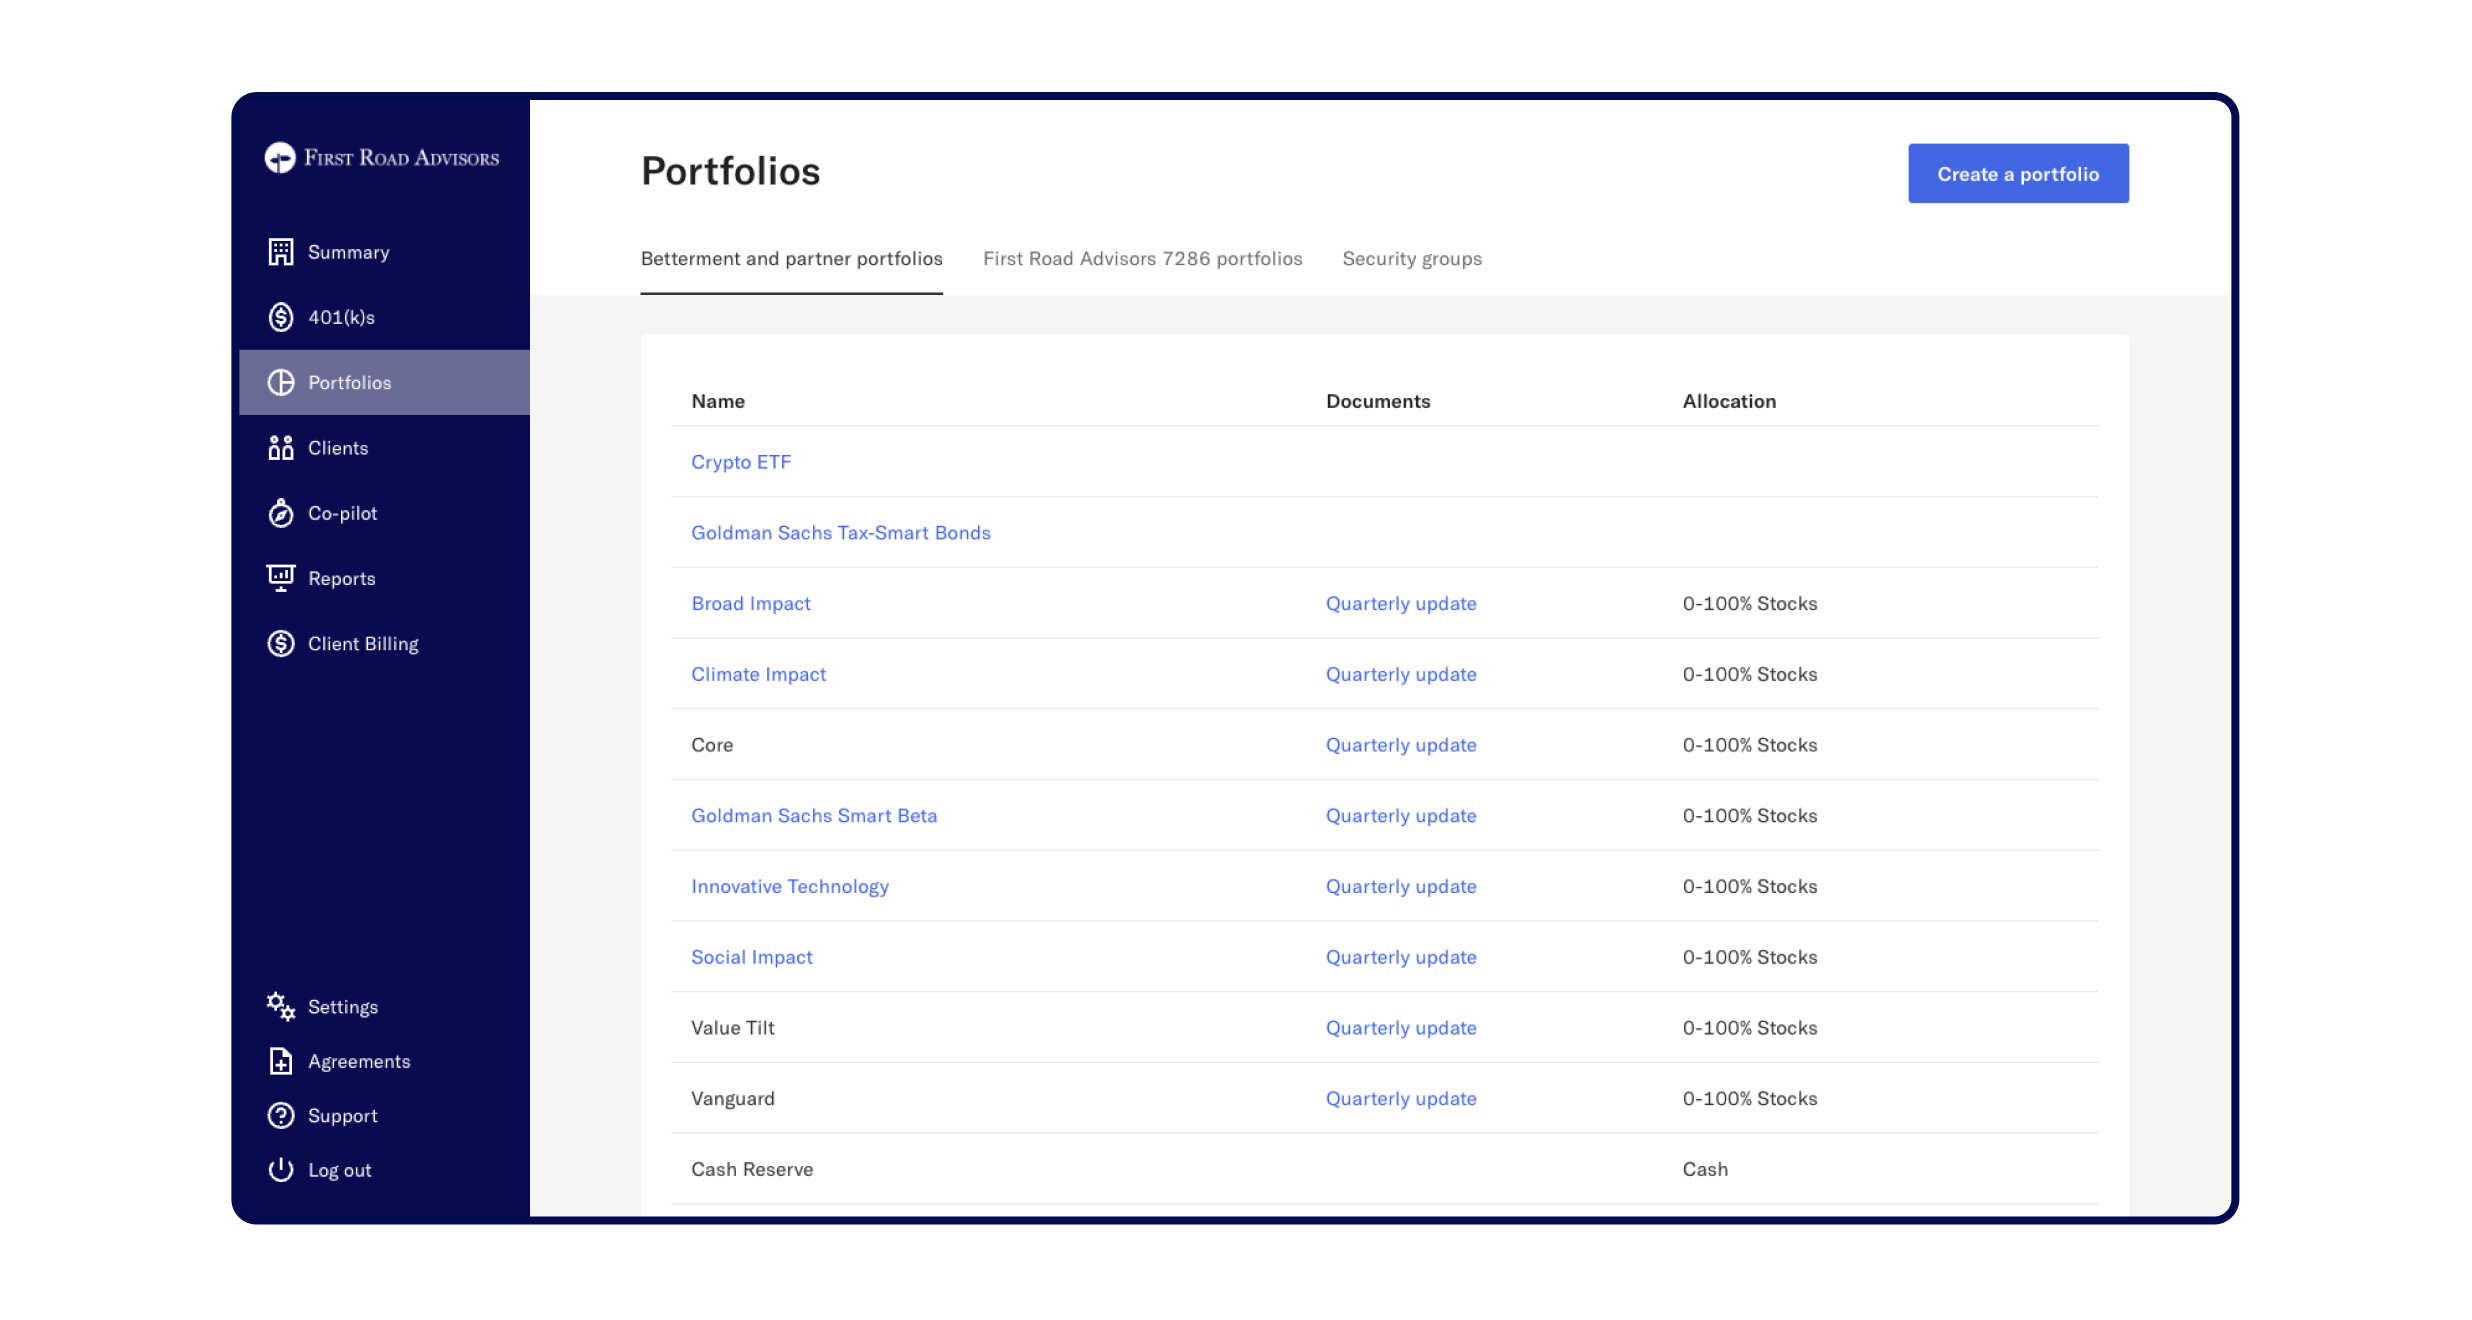Click the Log out power icon
The width and height of the screenshot is (2472, 1320).
[281, 1169]
